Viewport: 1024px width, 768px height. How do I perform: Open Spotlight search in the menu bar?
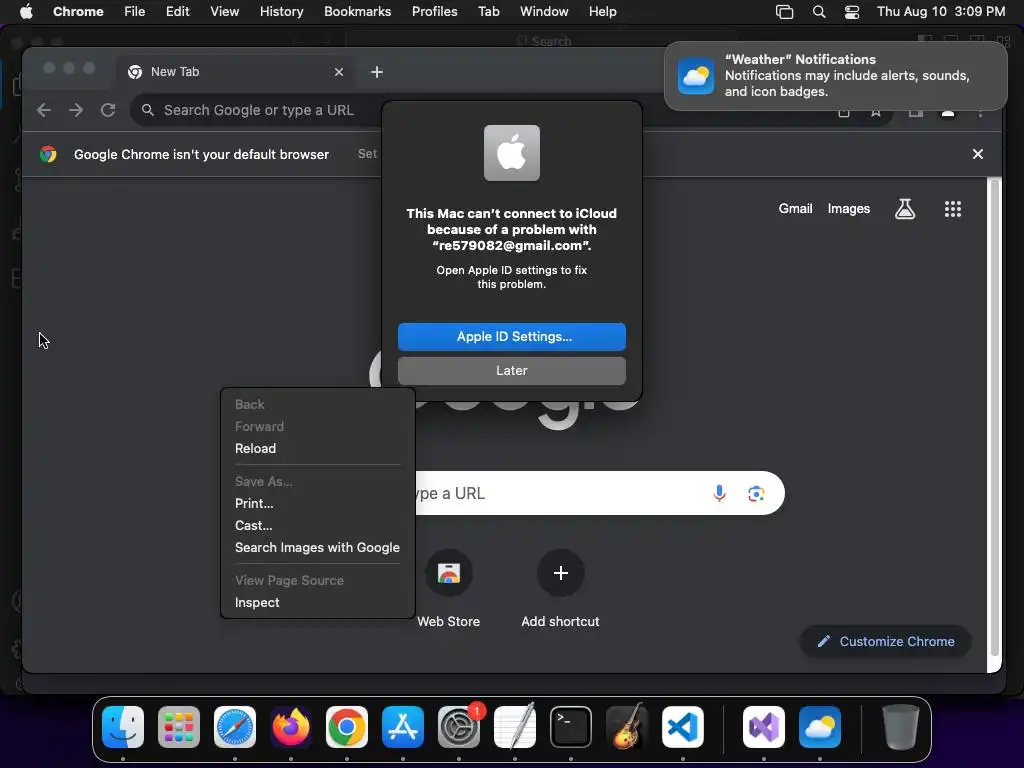(818, 12)
